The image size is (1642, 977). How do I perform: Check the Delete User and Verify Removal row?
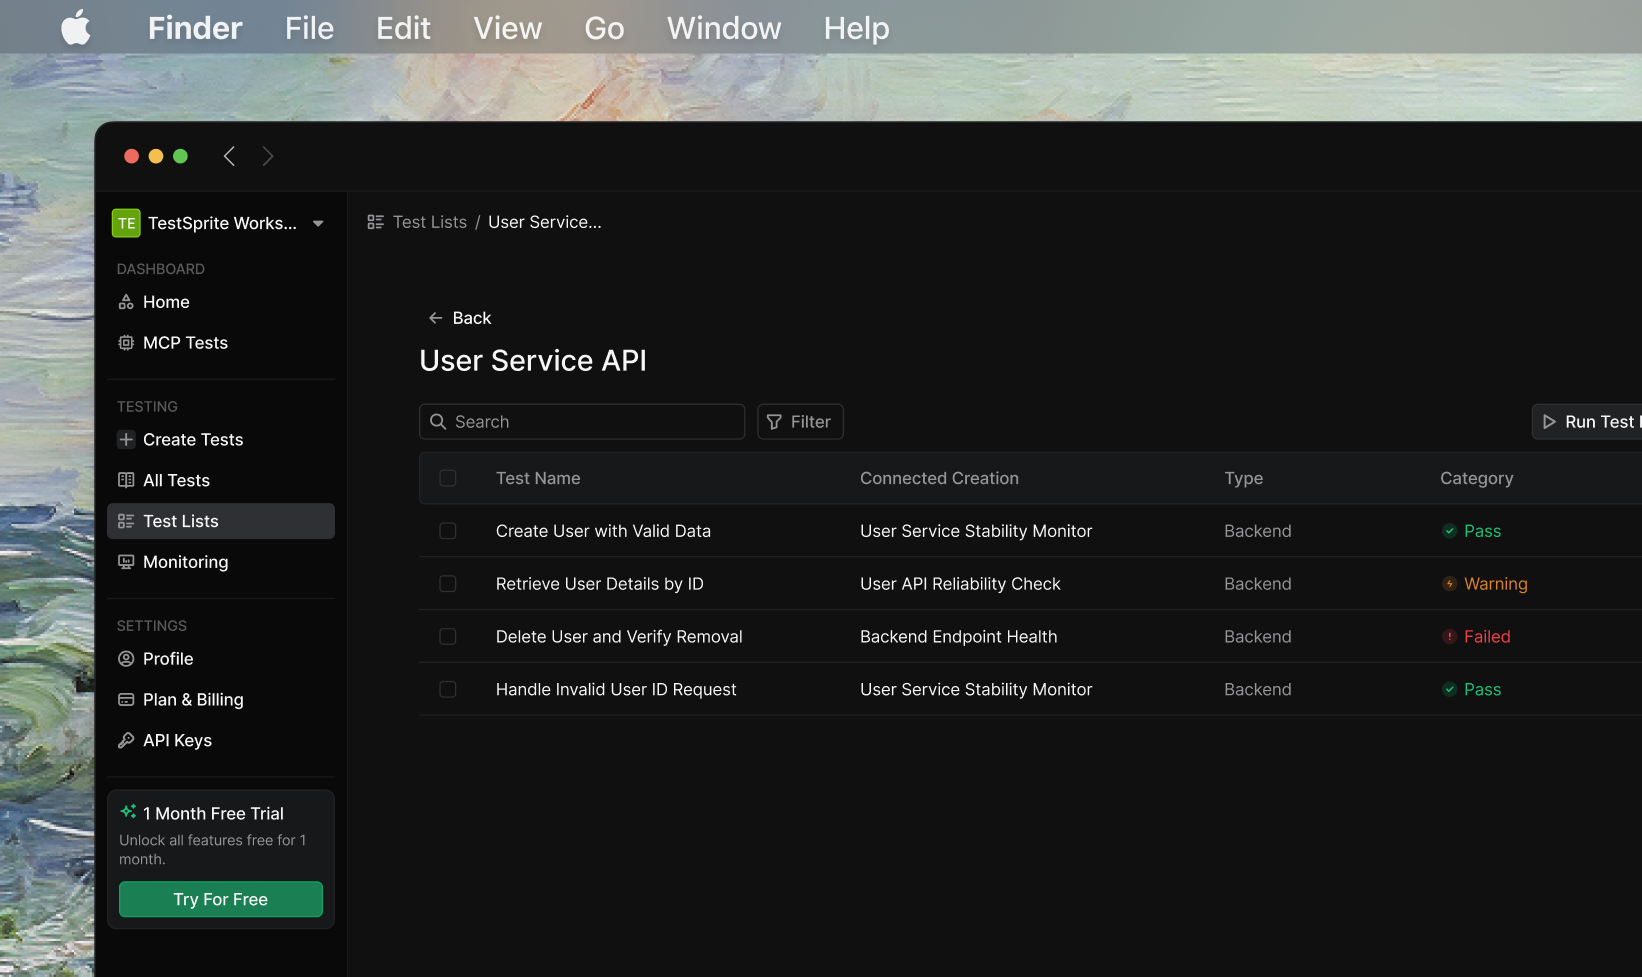click(x=448, y=637)
